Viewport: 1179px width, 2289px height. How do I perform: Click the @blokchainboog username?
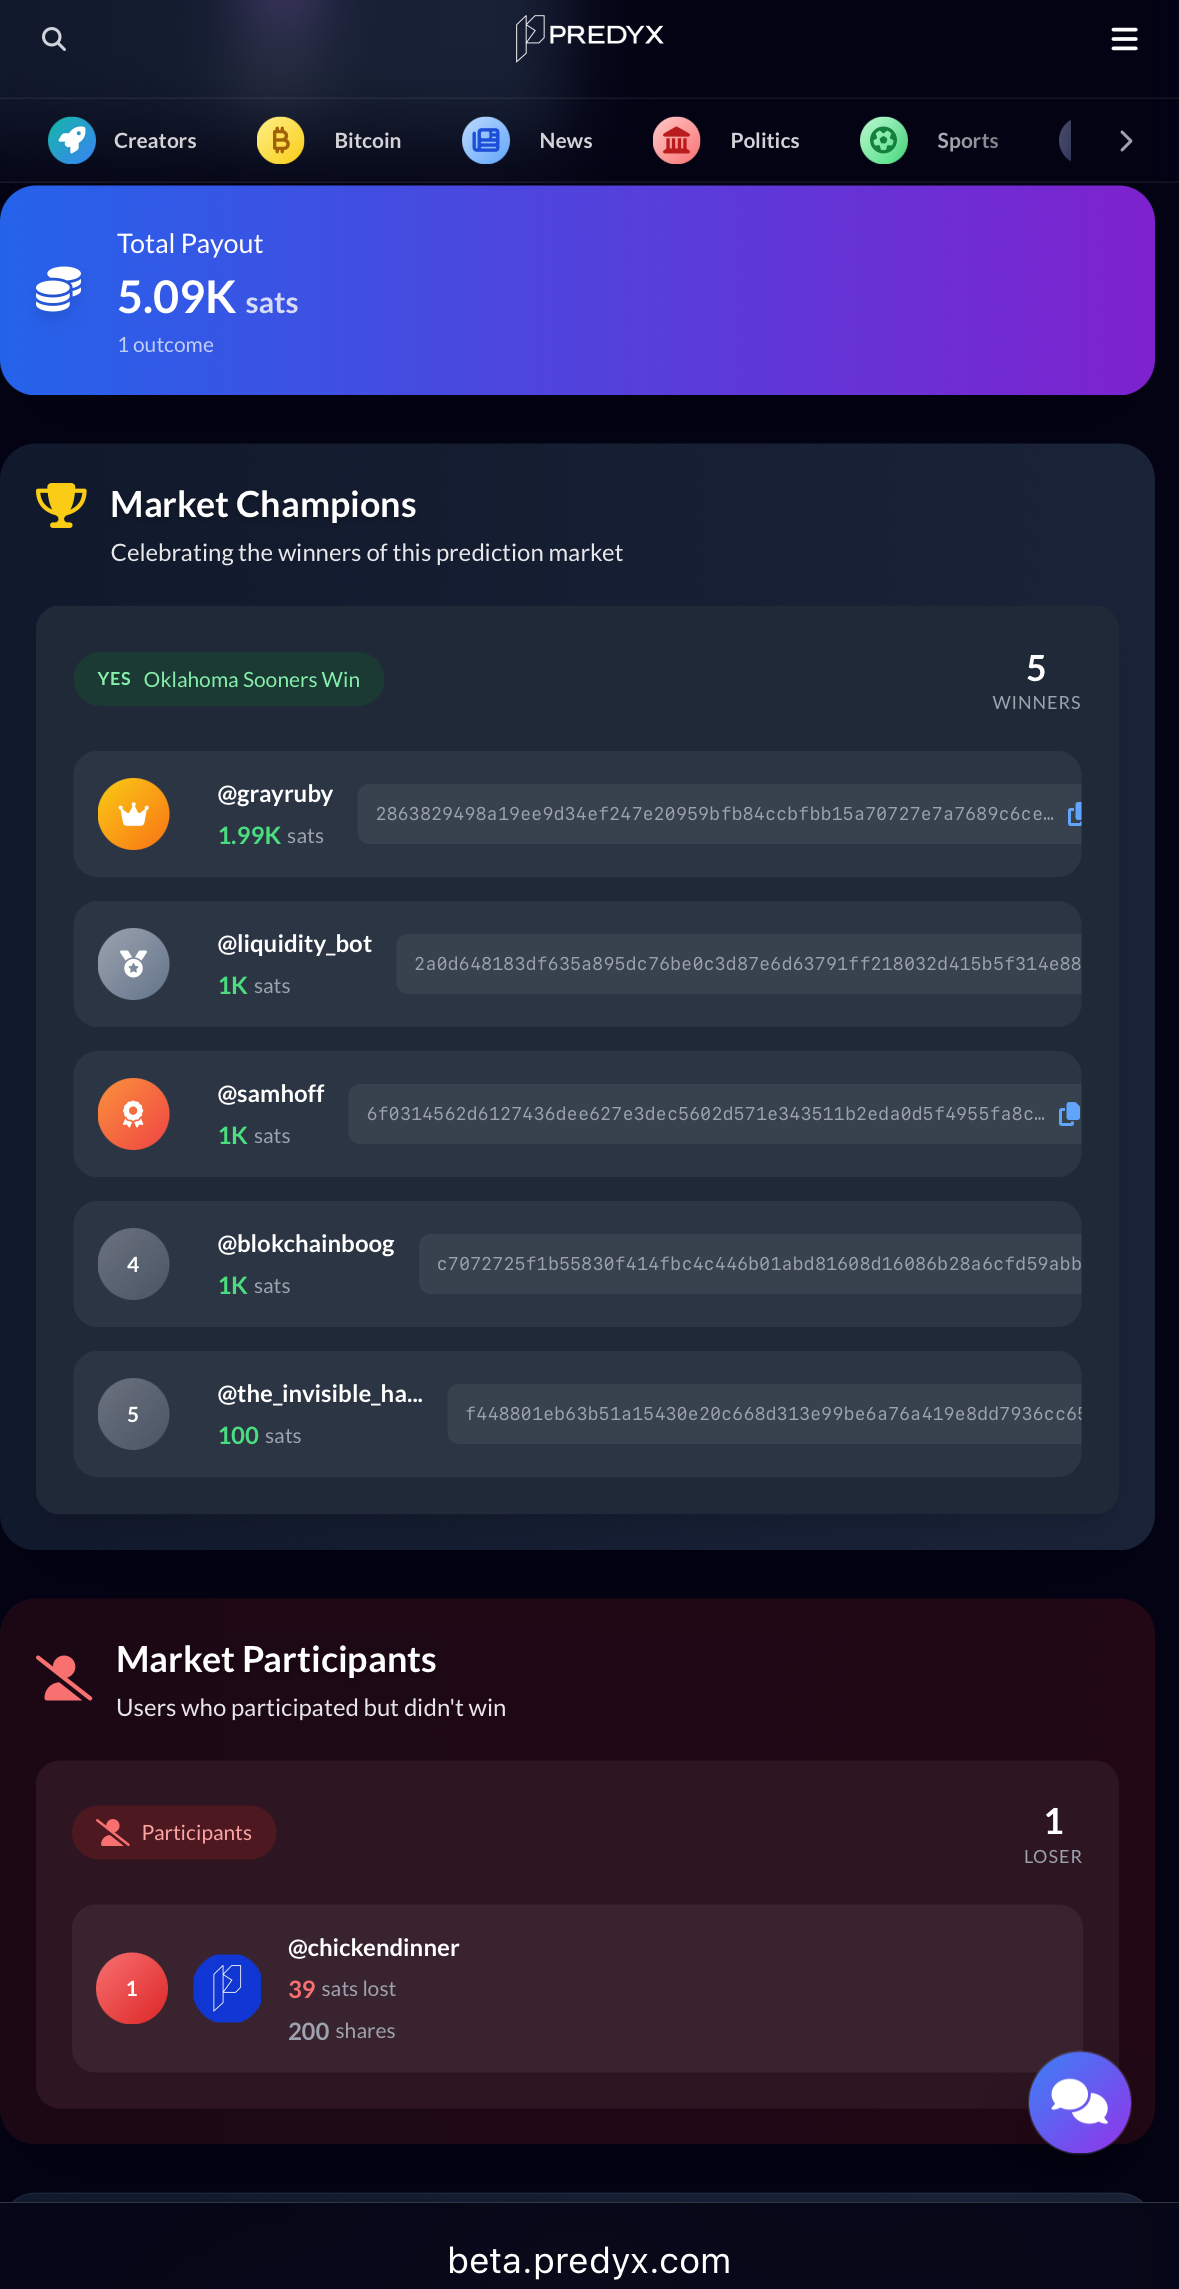306,1244
